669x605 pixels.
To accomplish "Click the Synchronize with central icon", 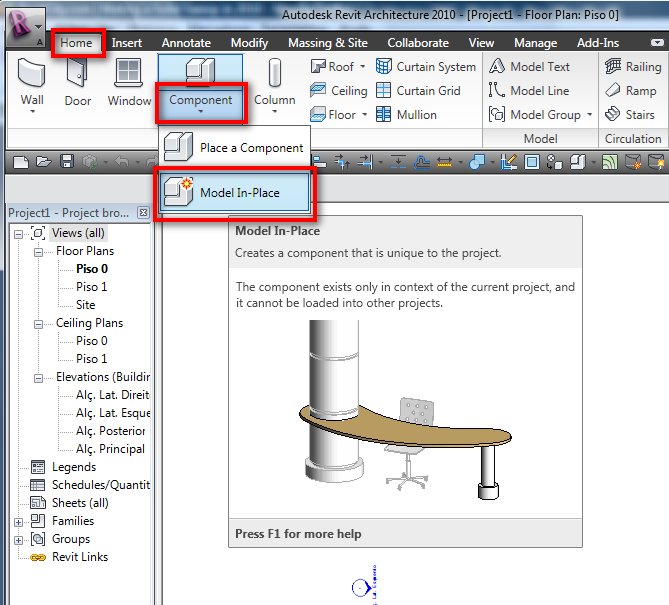I will pyautogui.click(x=90, y=162).
